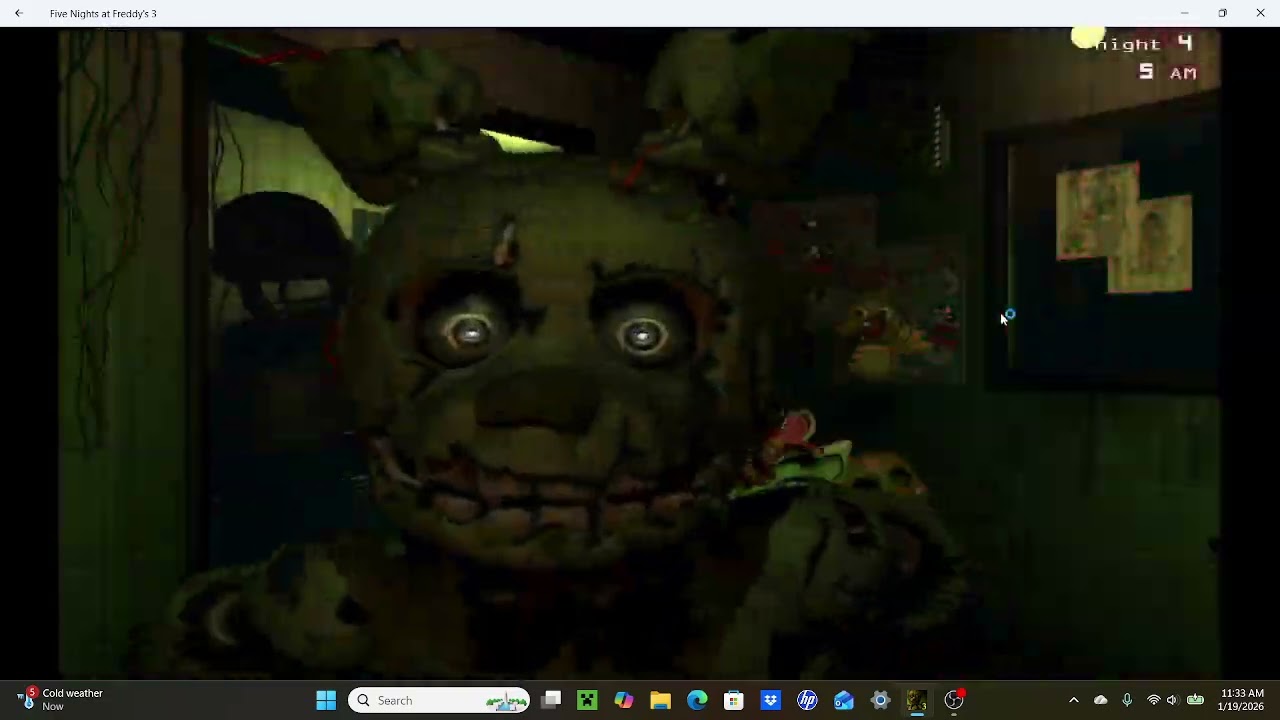Select the Five Nights at Freddy's 3 taskbar icon
Viewport: 1280px width, 720px height.
pos(917,700)
